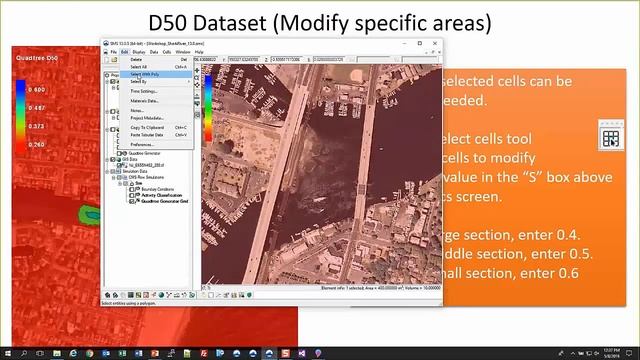Collapse the GIS Data tree node
The height and width of the screenshot is (360, 640).
(x=108, y=160)
